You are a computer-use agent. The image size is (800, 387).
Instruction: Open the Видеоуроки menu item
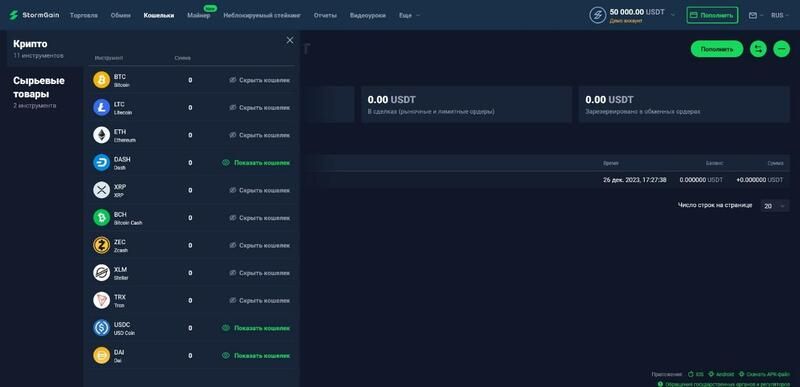367,15
